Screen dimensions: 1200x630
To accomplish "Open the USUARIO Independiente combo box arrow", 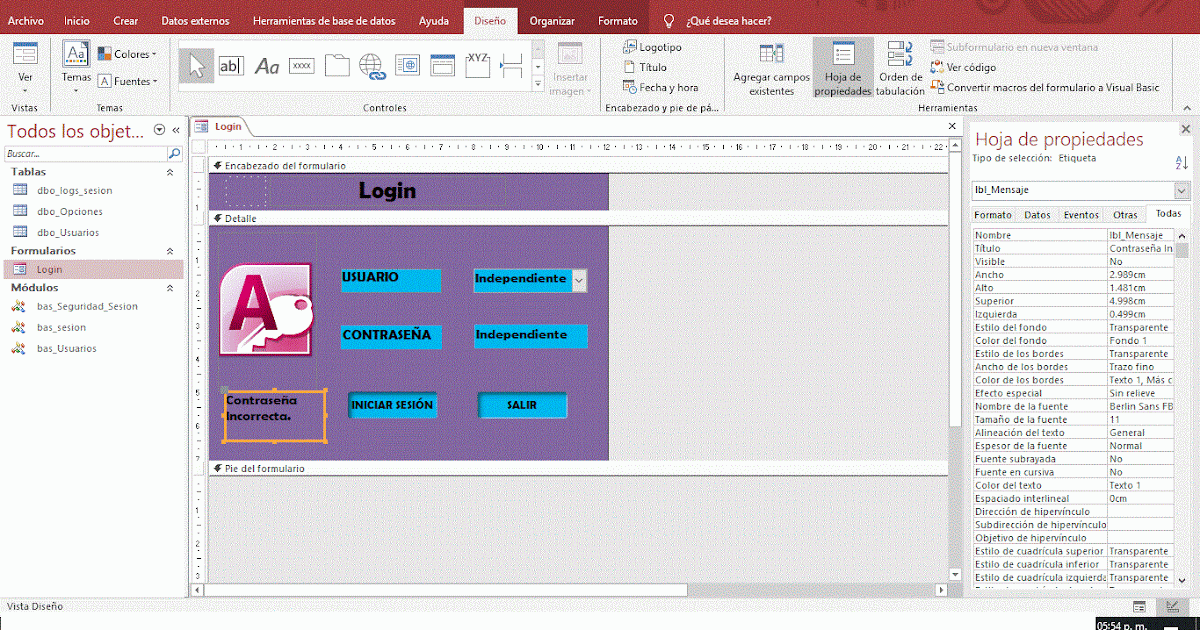I will pos(579,281).
